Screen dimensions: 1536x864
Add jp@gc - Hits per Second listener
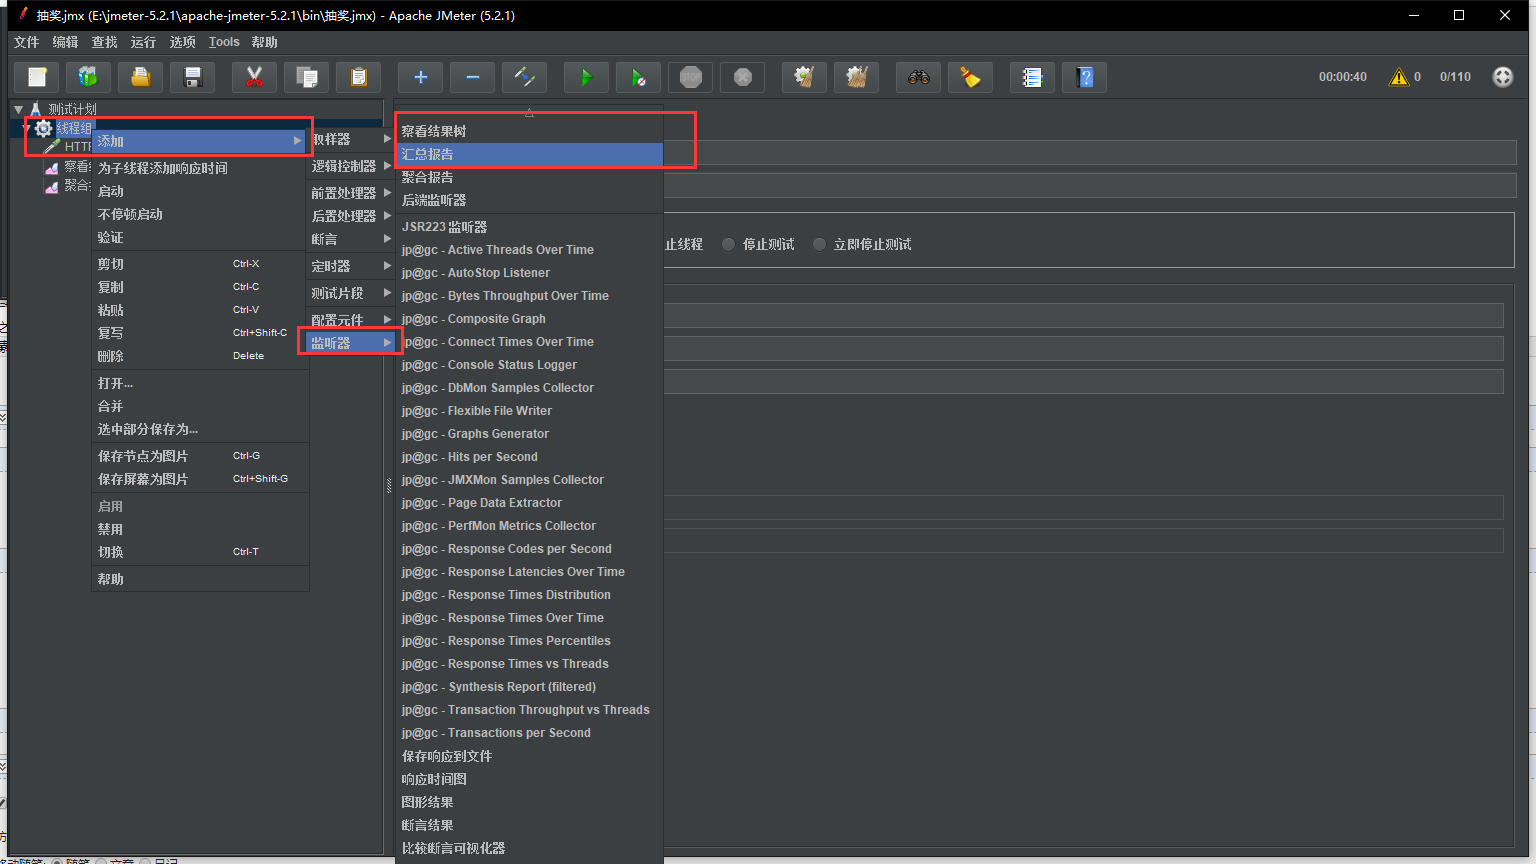[x=530, y=457]
